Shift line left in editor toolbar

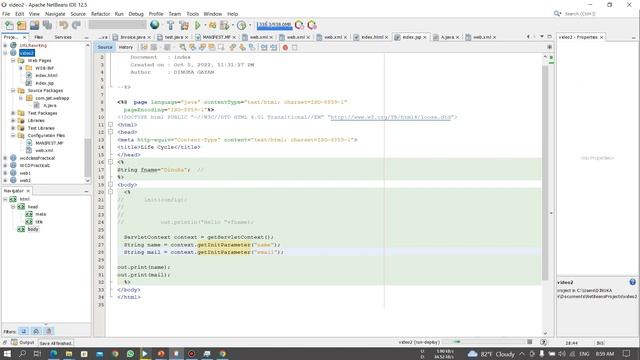coord(264,47)
